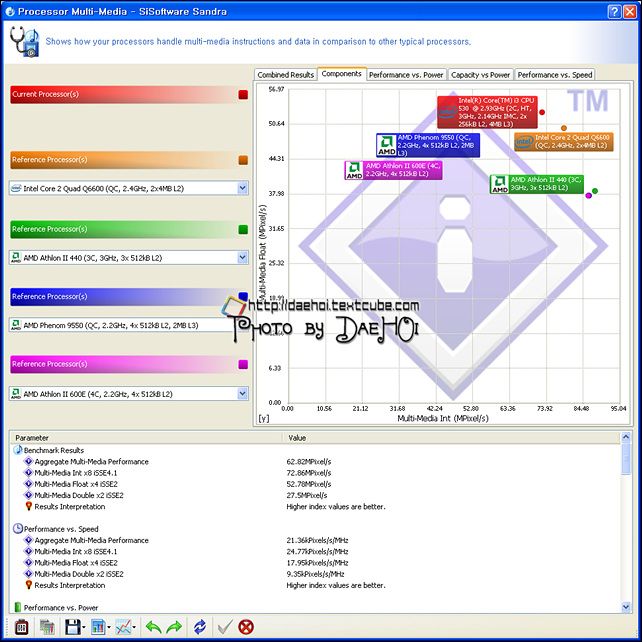Image resolution: width=642 pixels, height=642 pixels.
Task: Click the Performance vs. Speed clock icon
Action: [x=18, y=529]
